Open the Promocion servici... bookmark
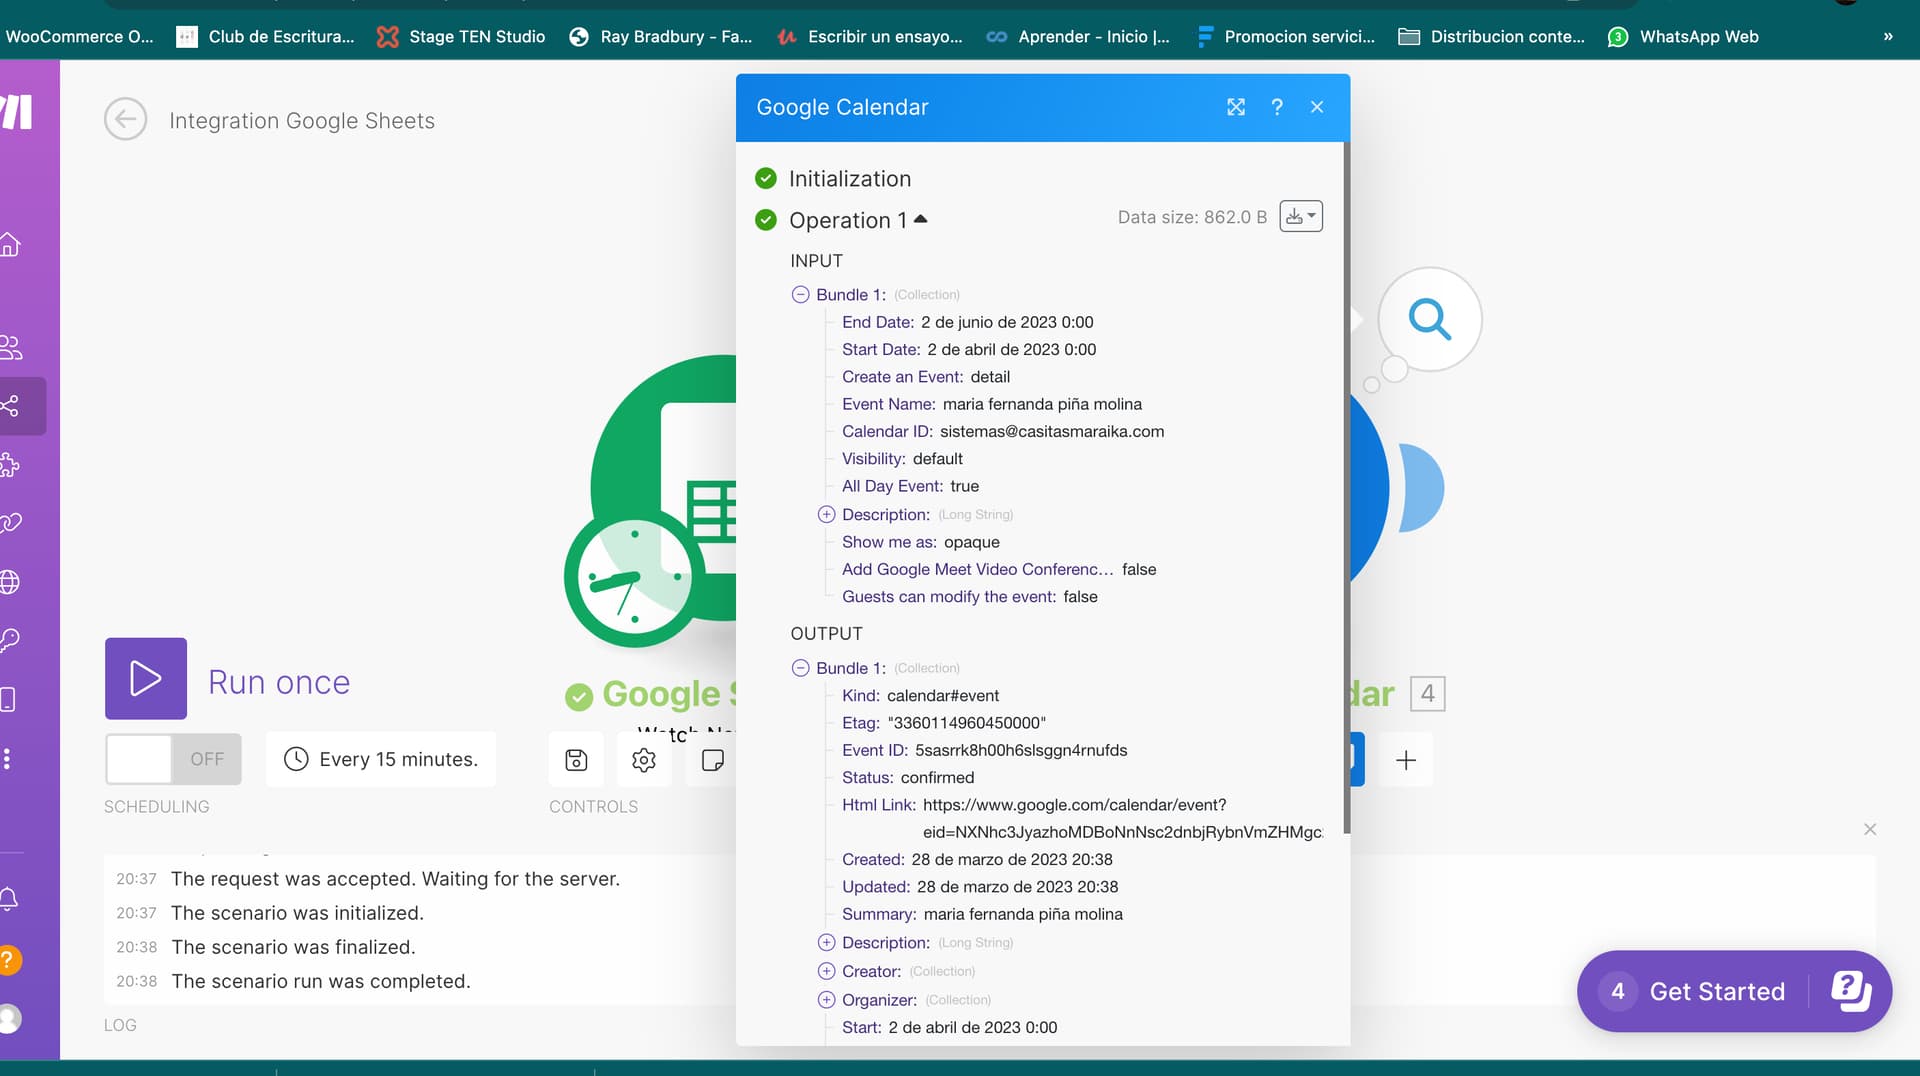The width and height of the screenshot is (1920, 1076). coord(1286,36)
